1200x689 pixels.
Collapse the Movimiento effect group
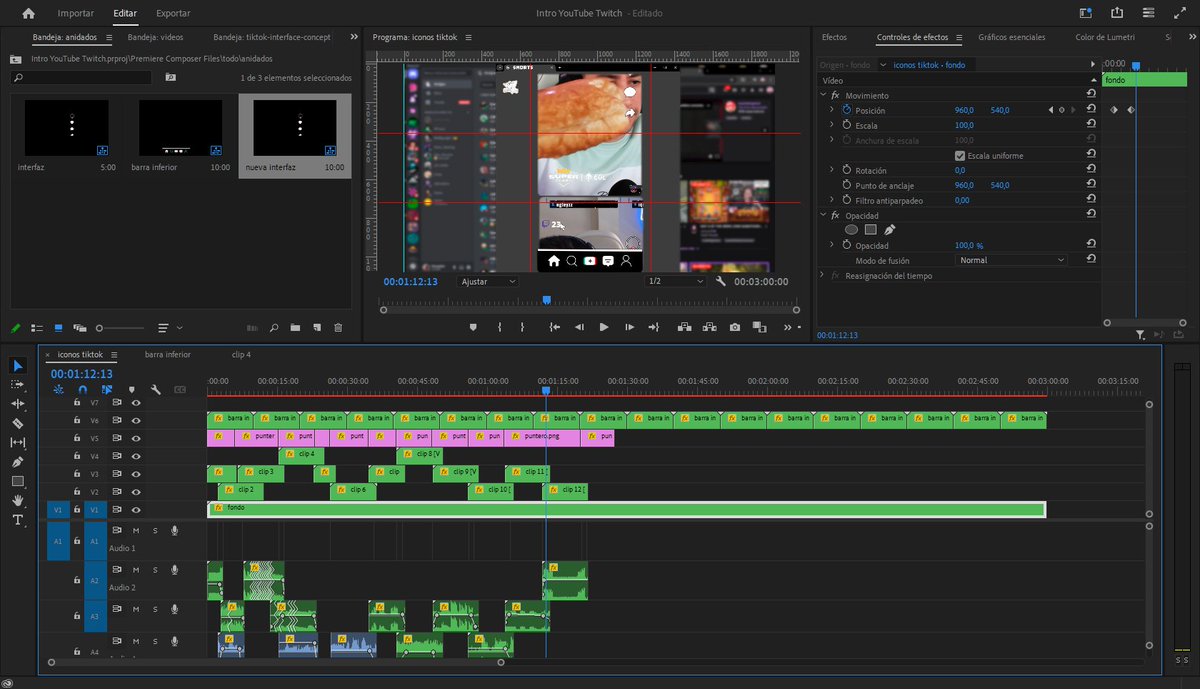click(x=823, y=95)
